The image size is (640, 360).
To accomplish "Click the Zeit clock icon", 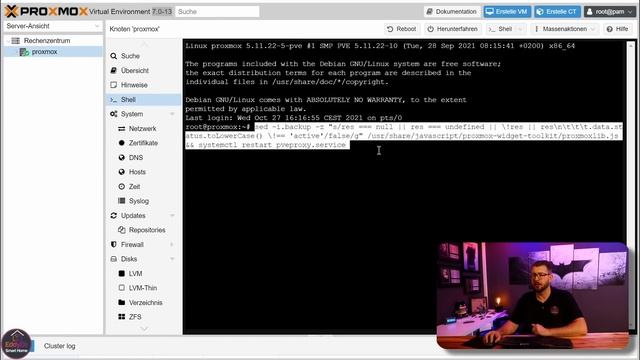I will pos(121,187).
